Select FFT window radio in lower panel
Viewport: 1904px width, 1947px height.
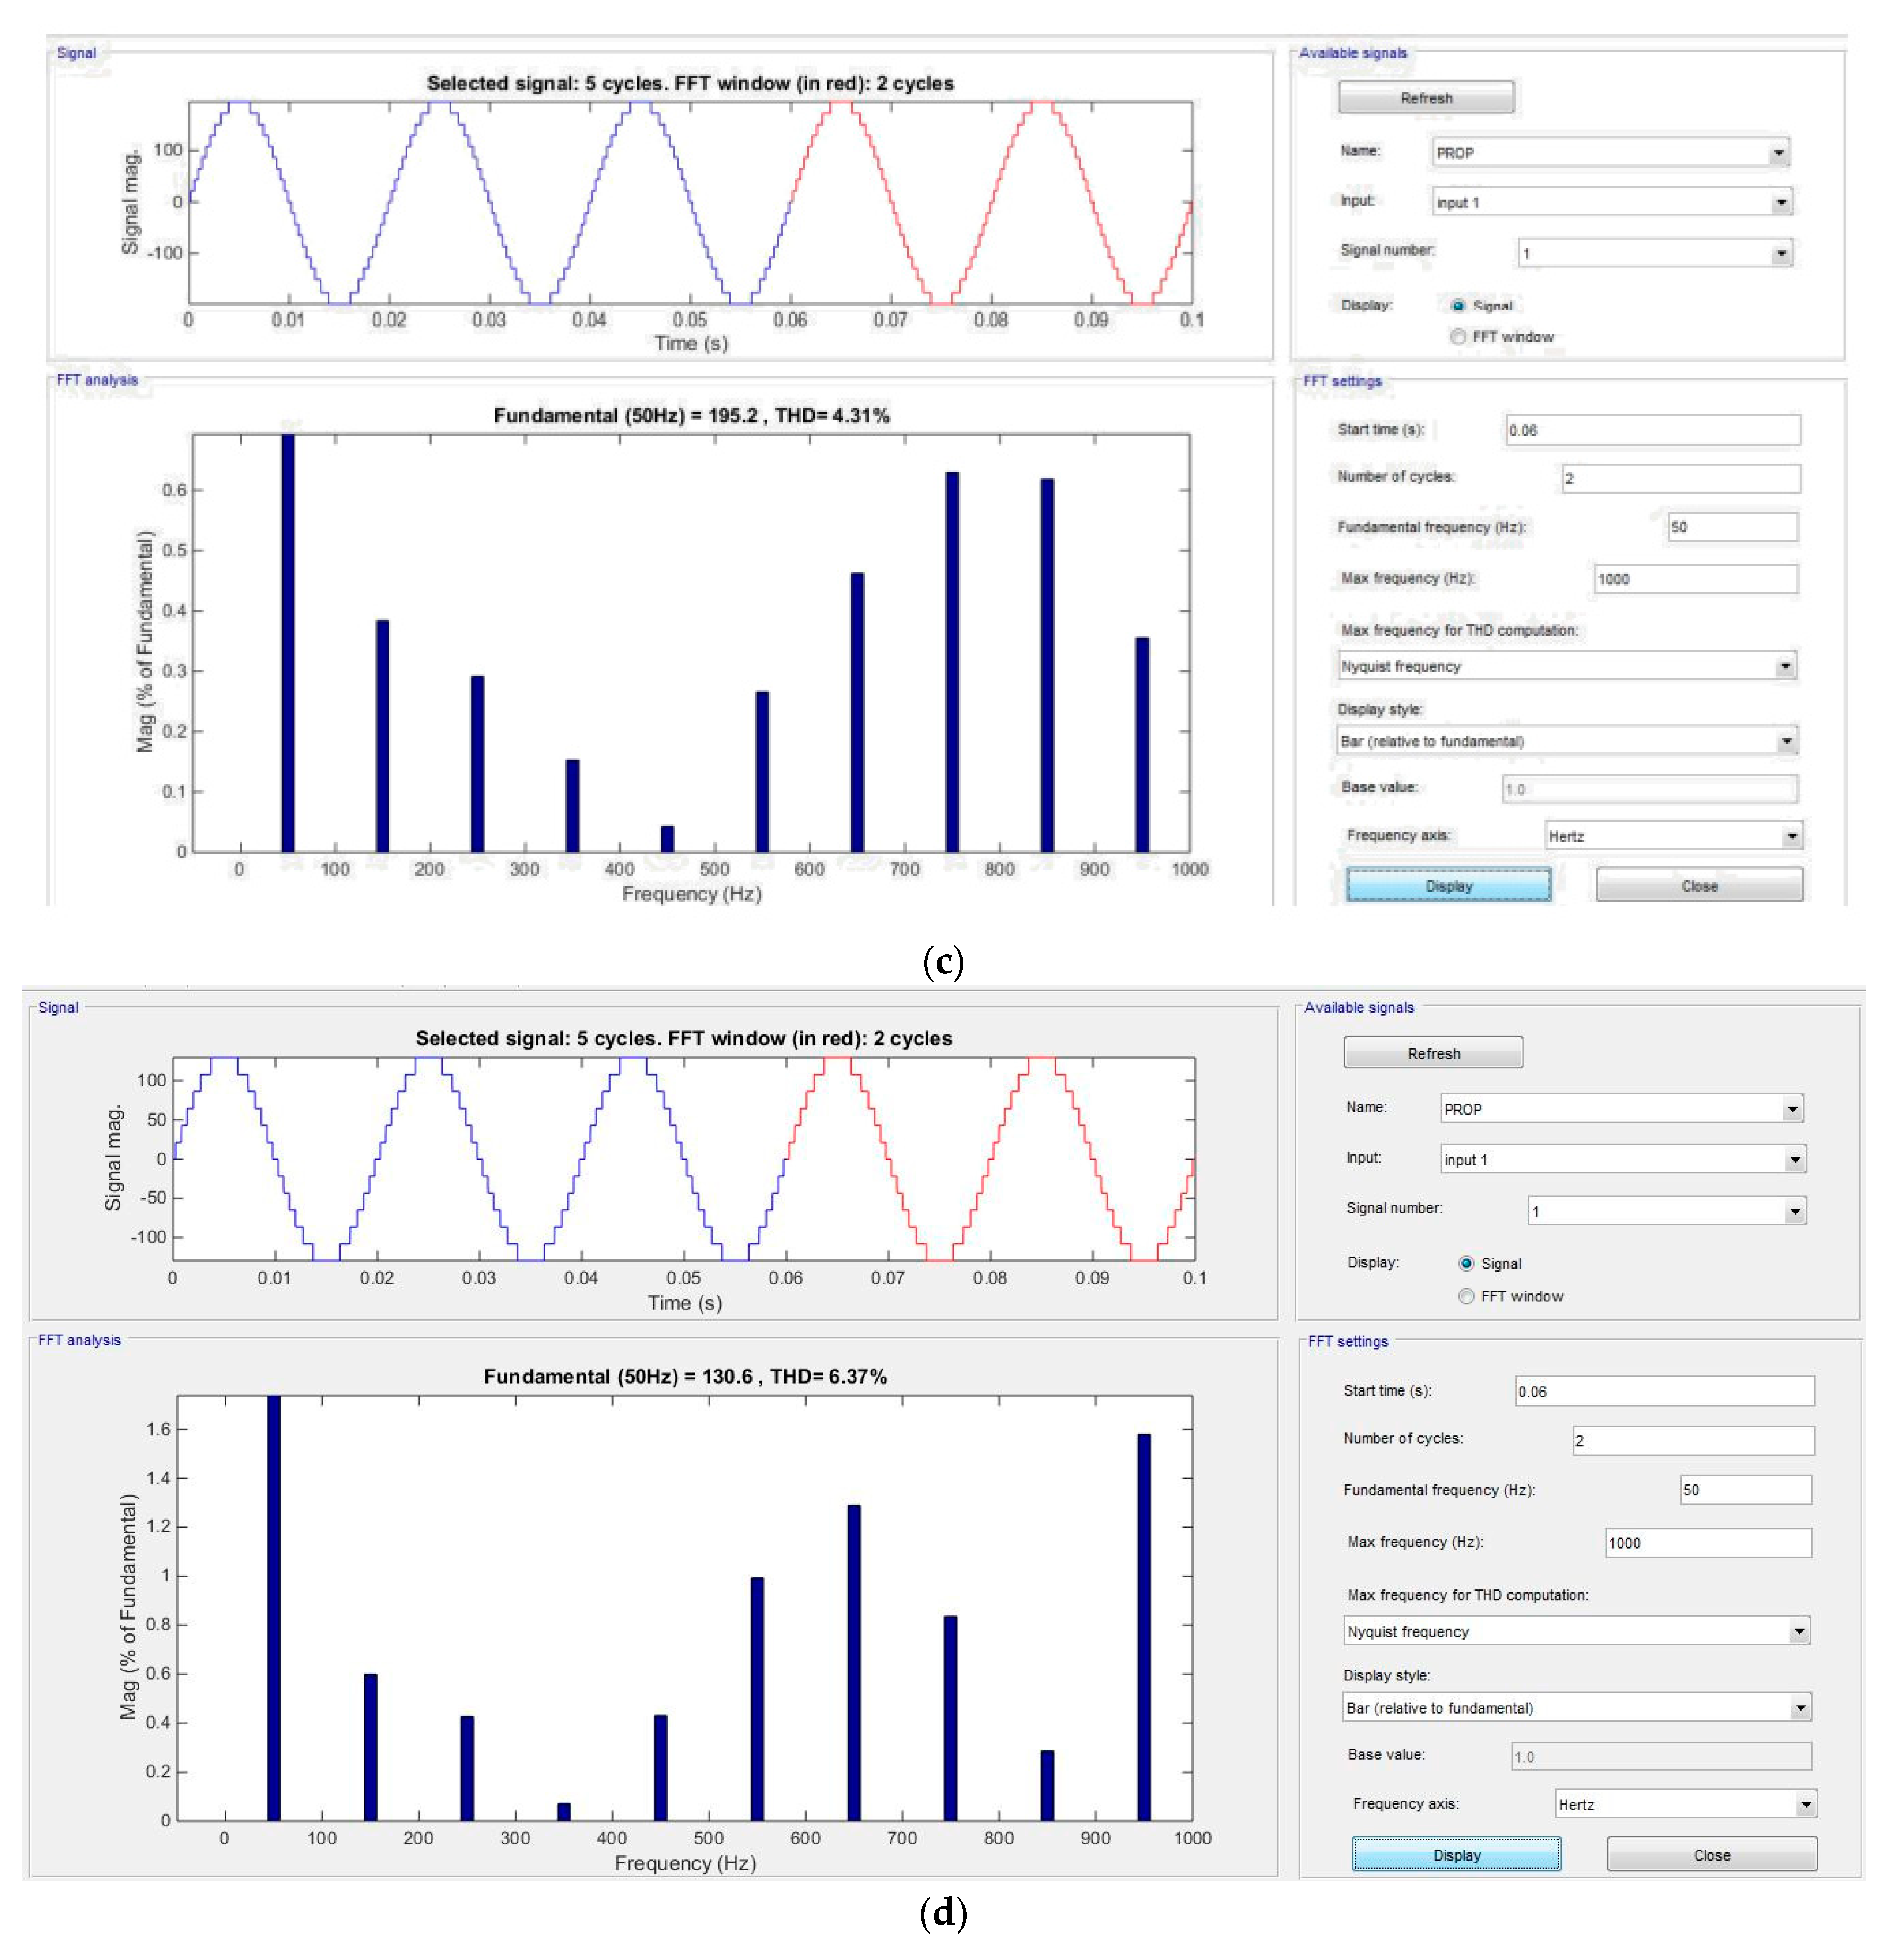coord(1465,1296)
